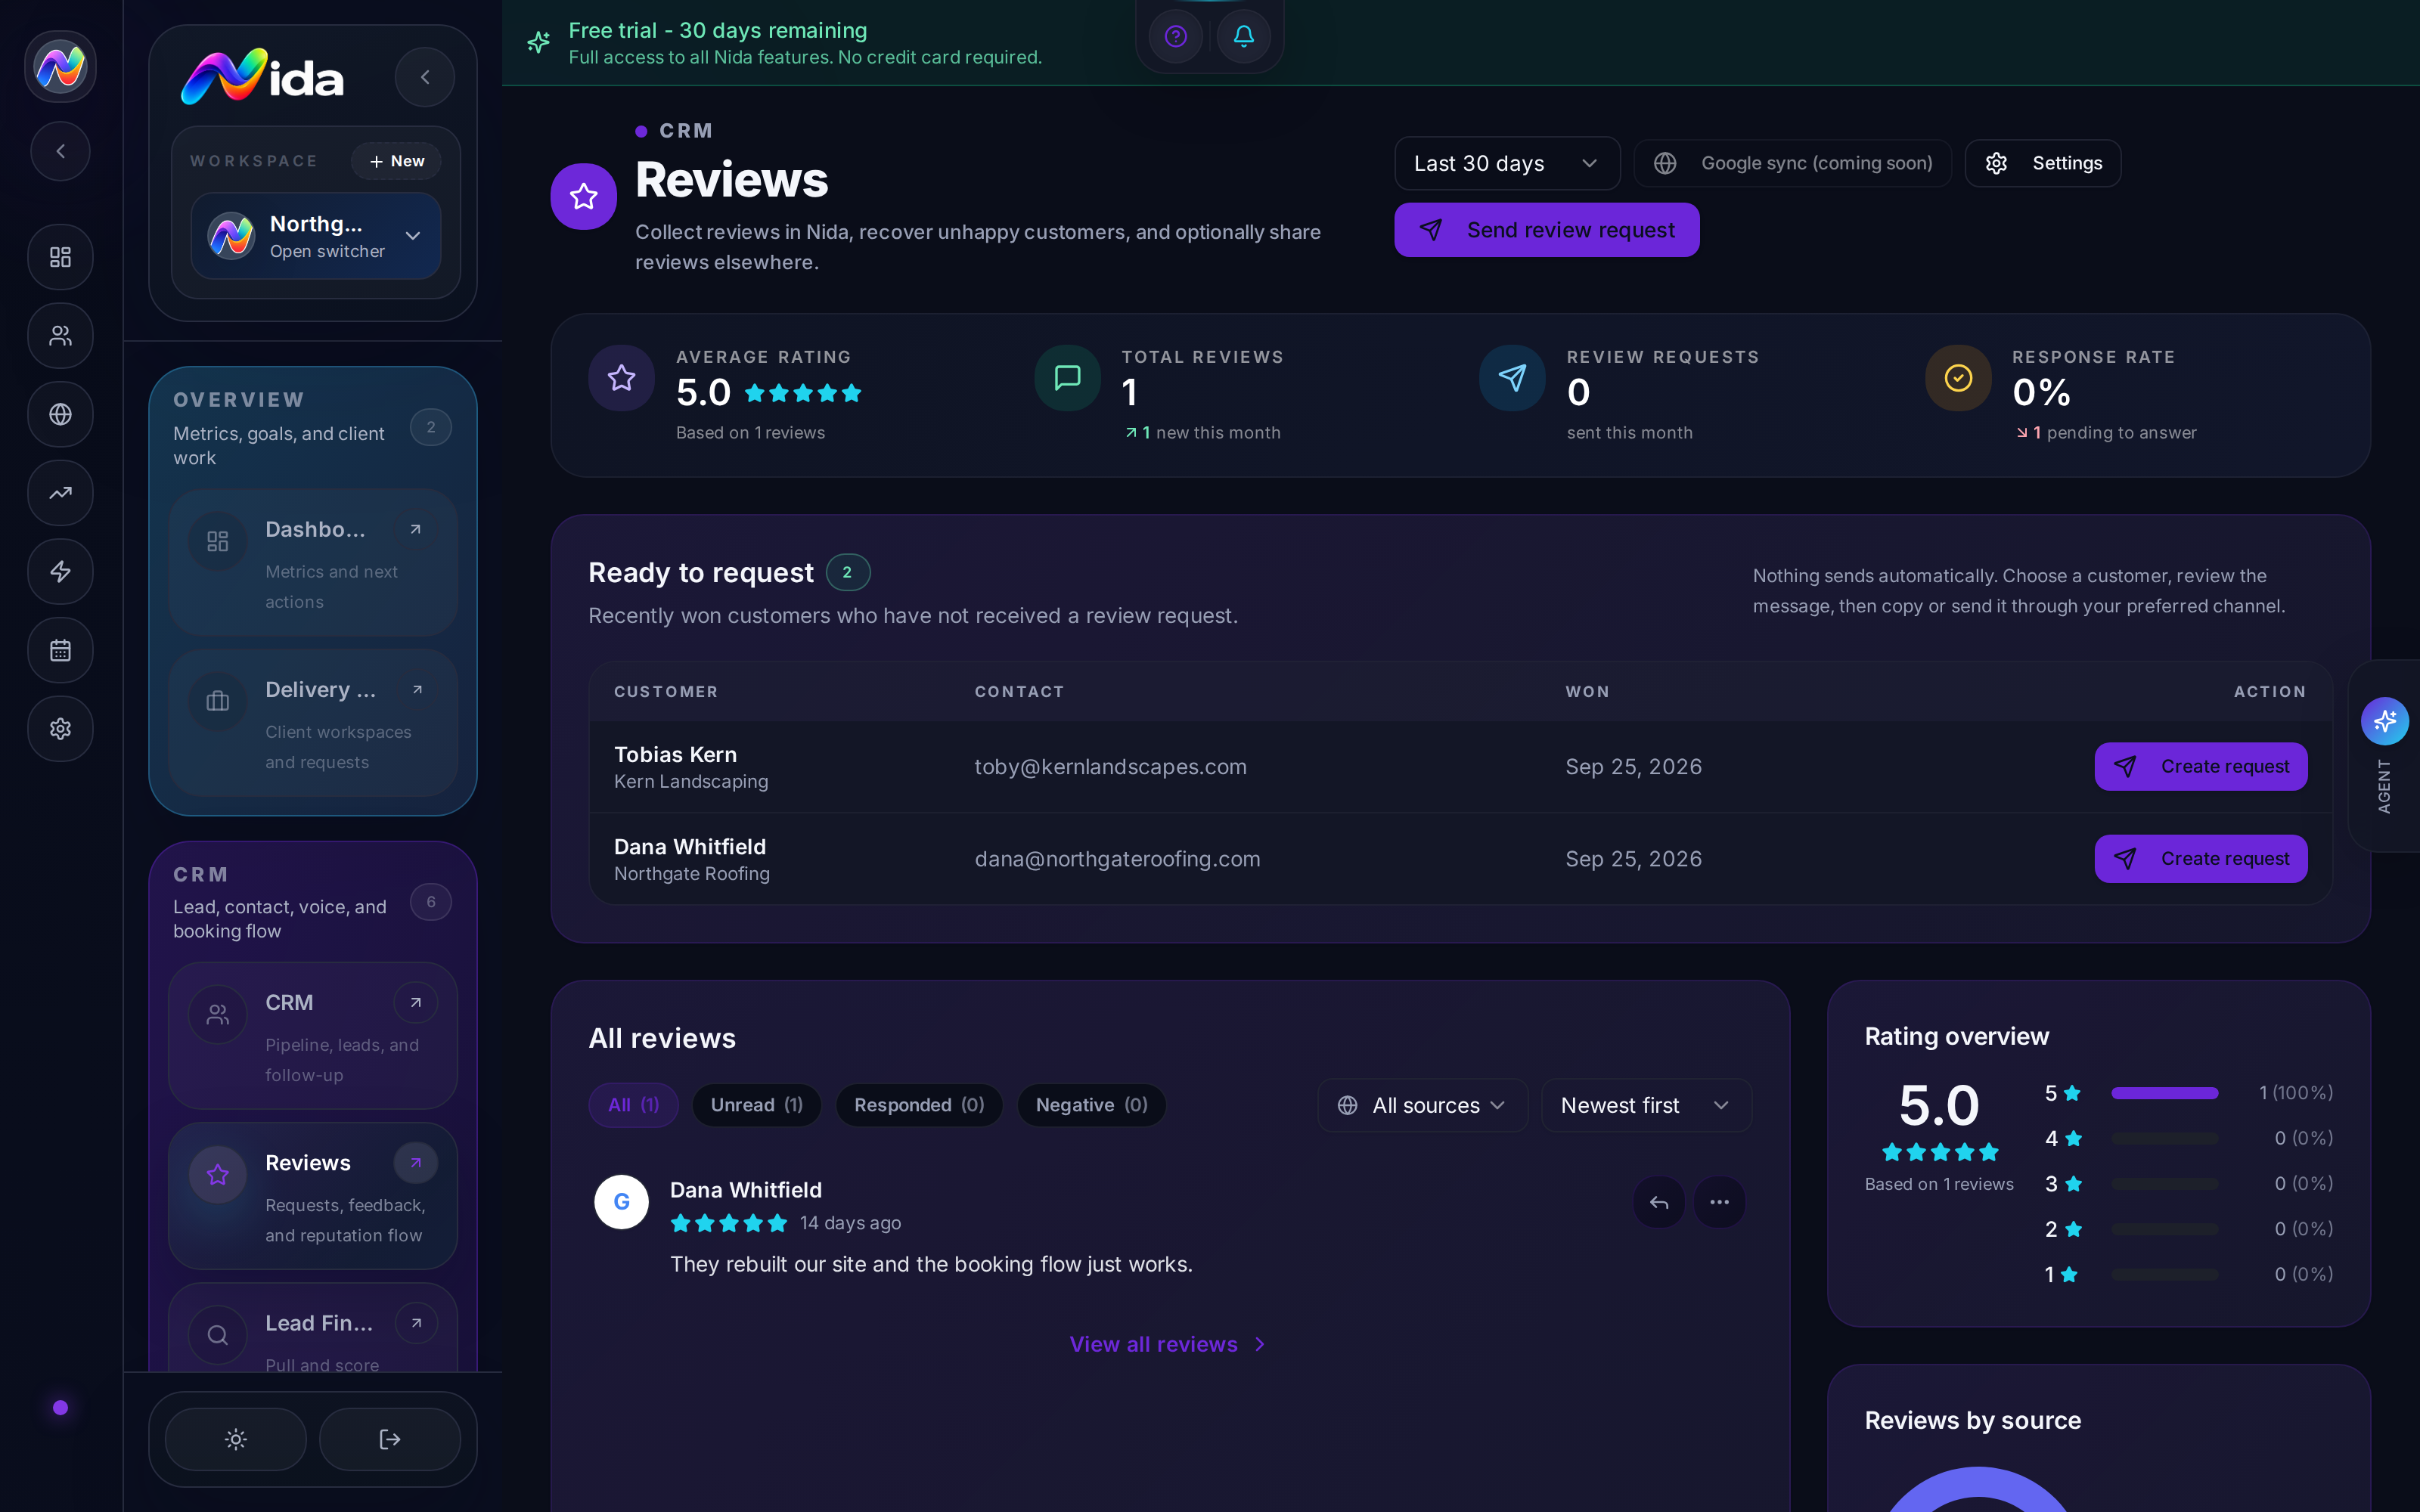Open the calendar icon in left rail
This screenshot has width=2420, height=1512.
61,650
